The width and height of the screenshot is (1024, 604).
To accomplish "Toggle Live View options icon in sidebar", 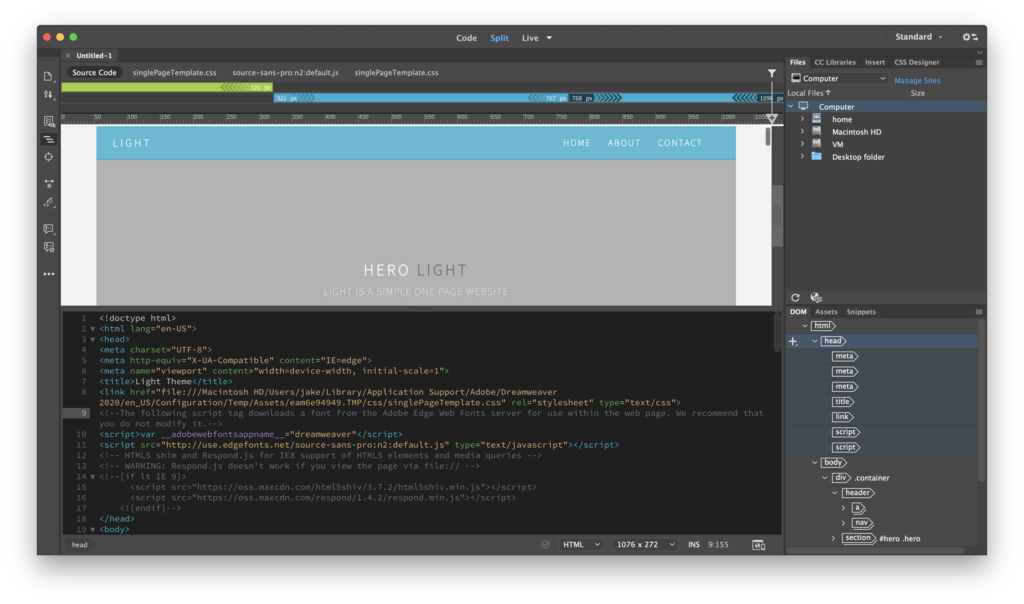I will click(48, 121).
